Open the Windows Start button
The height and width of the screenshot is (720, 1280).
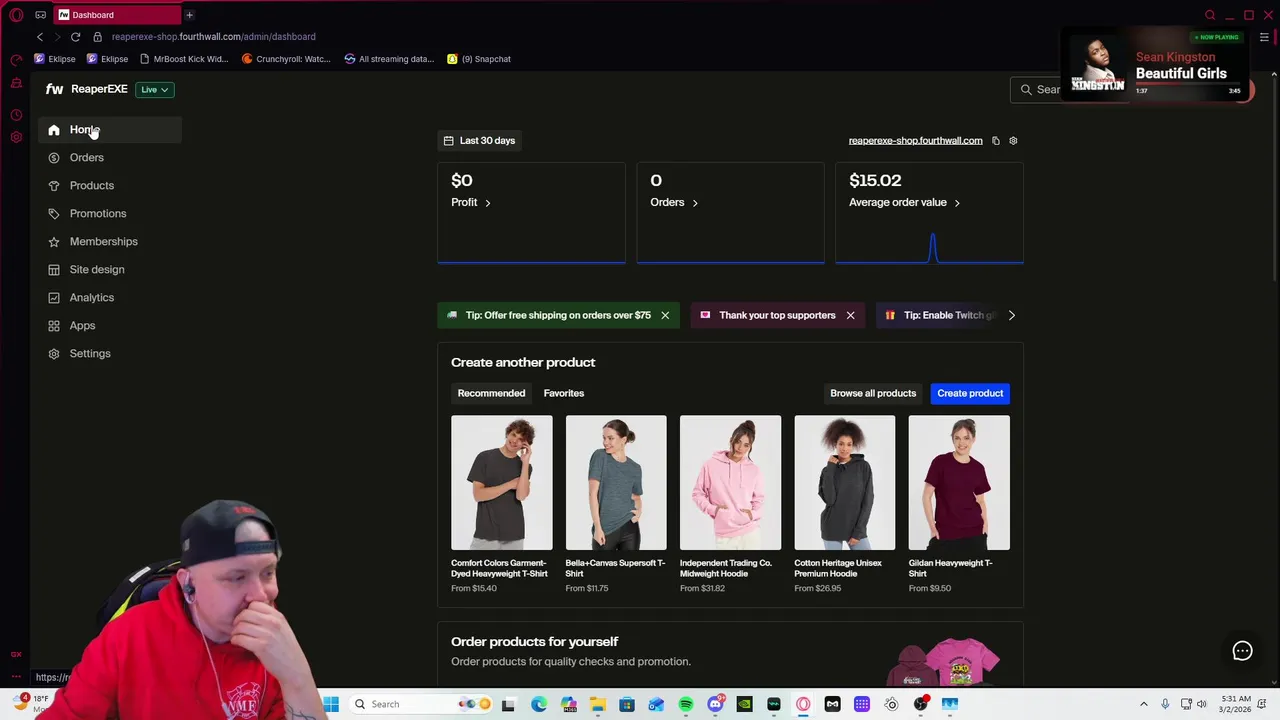coord(331,704)
